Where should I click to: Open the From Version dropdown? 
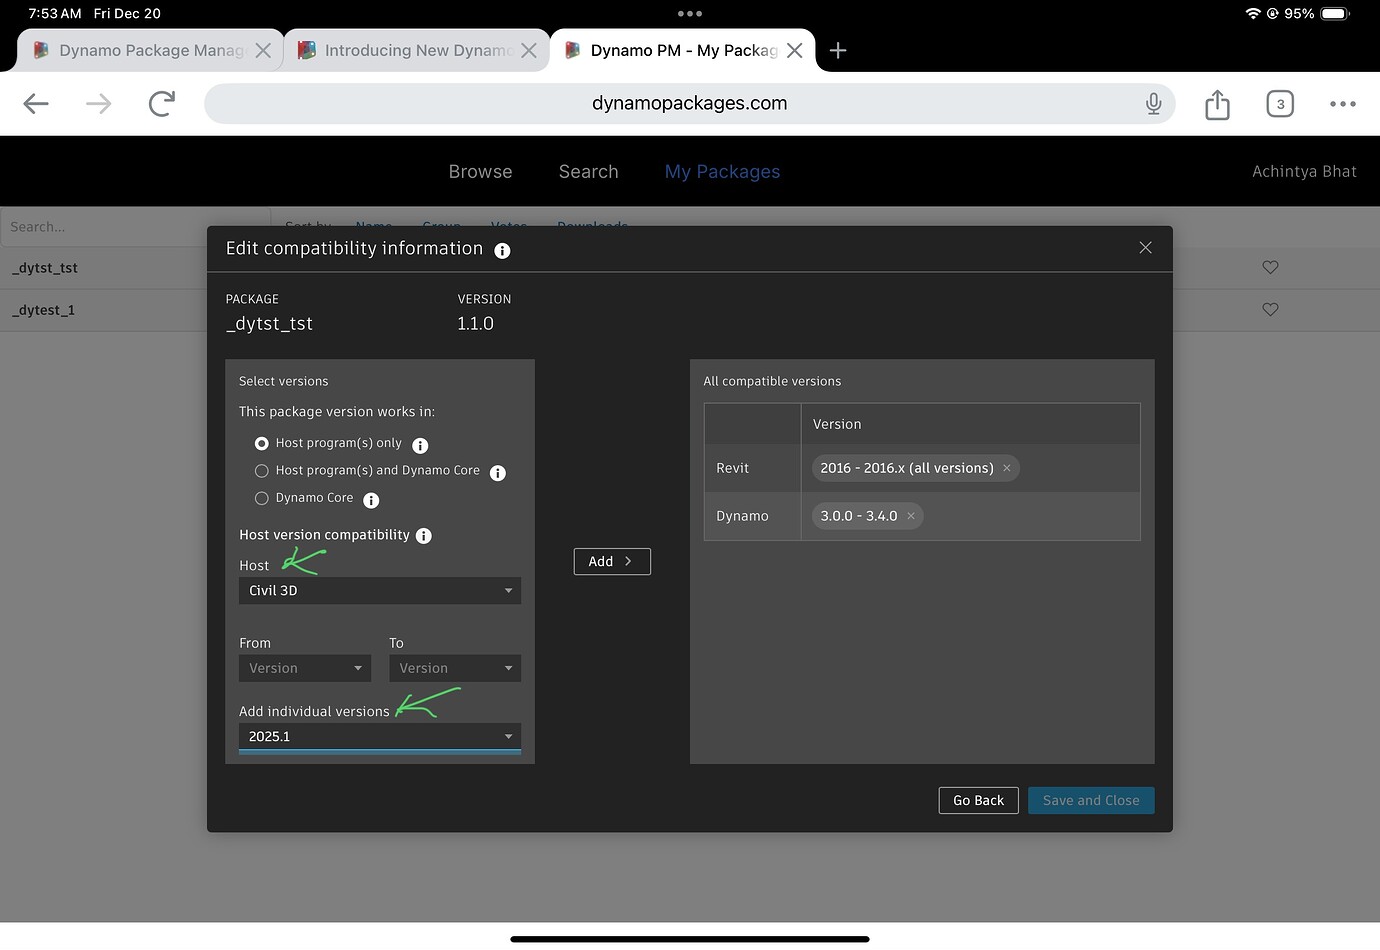pos(305,667)
